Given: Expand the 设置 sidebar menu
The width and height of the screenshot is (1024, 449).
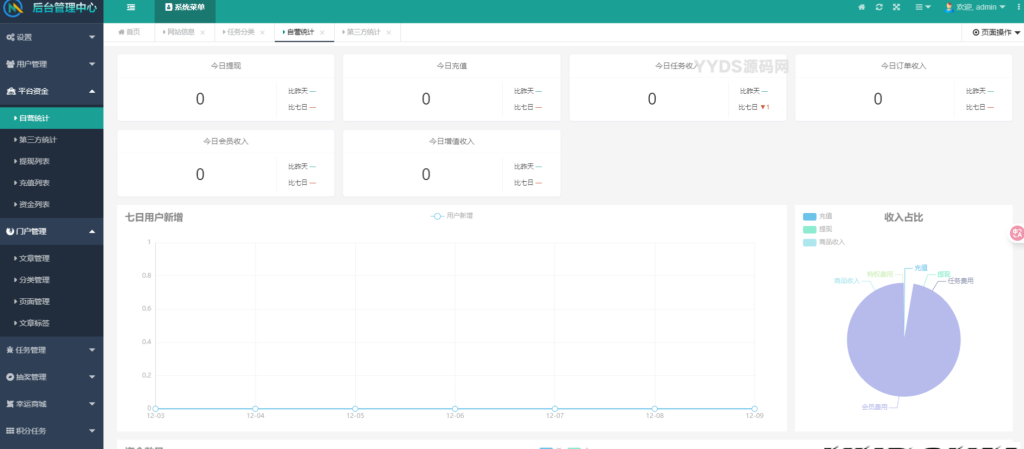Looking at the screenshot, I should (x=50, y=37).
